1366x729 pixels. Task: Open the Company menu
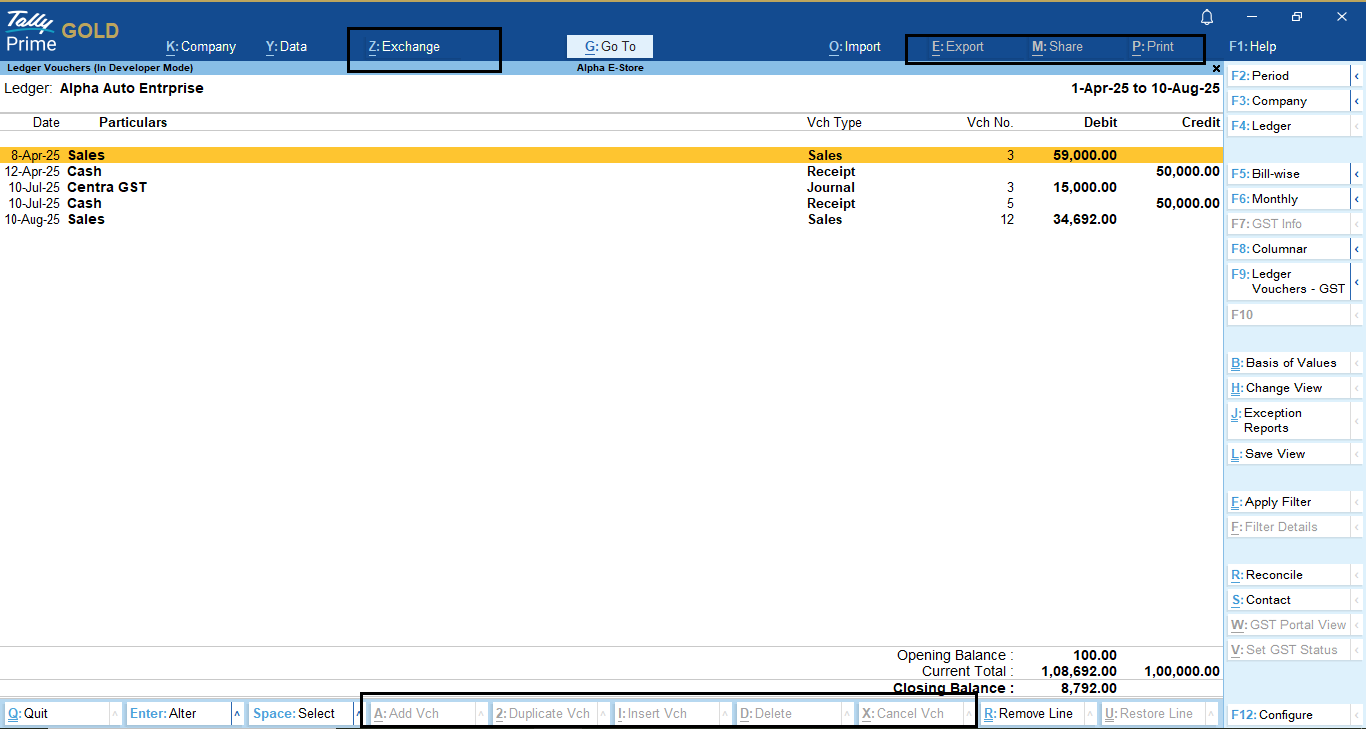coord(201,47)
